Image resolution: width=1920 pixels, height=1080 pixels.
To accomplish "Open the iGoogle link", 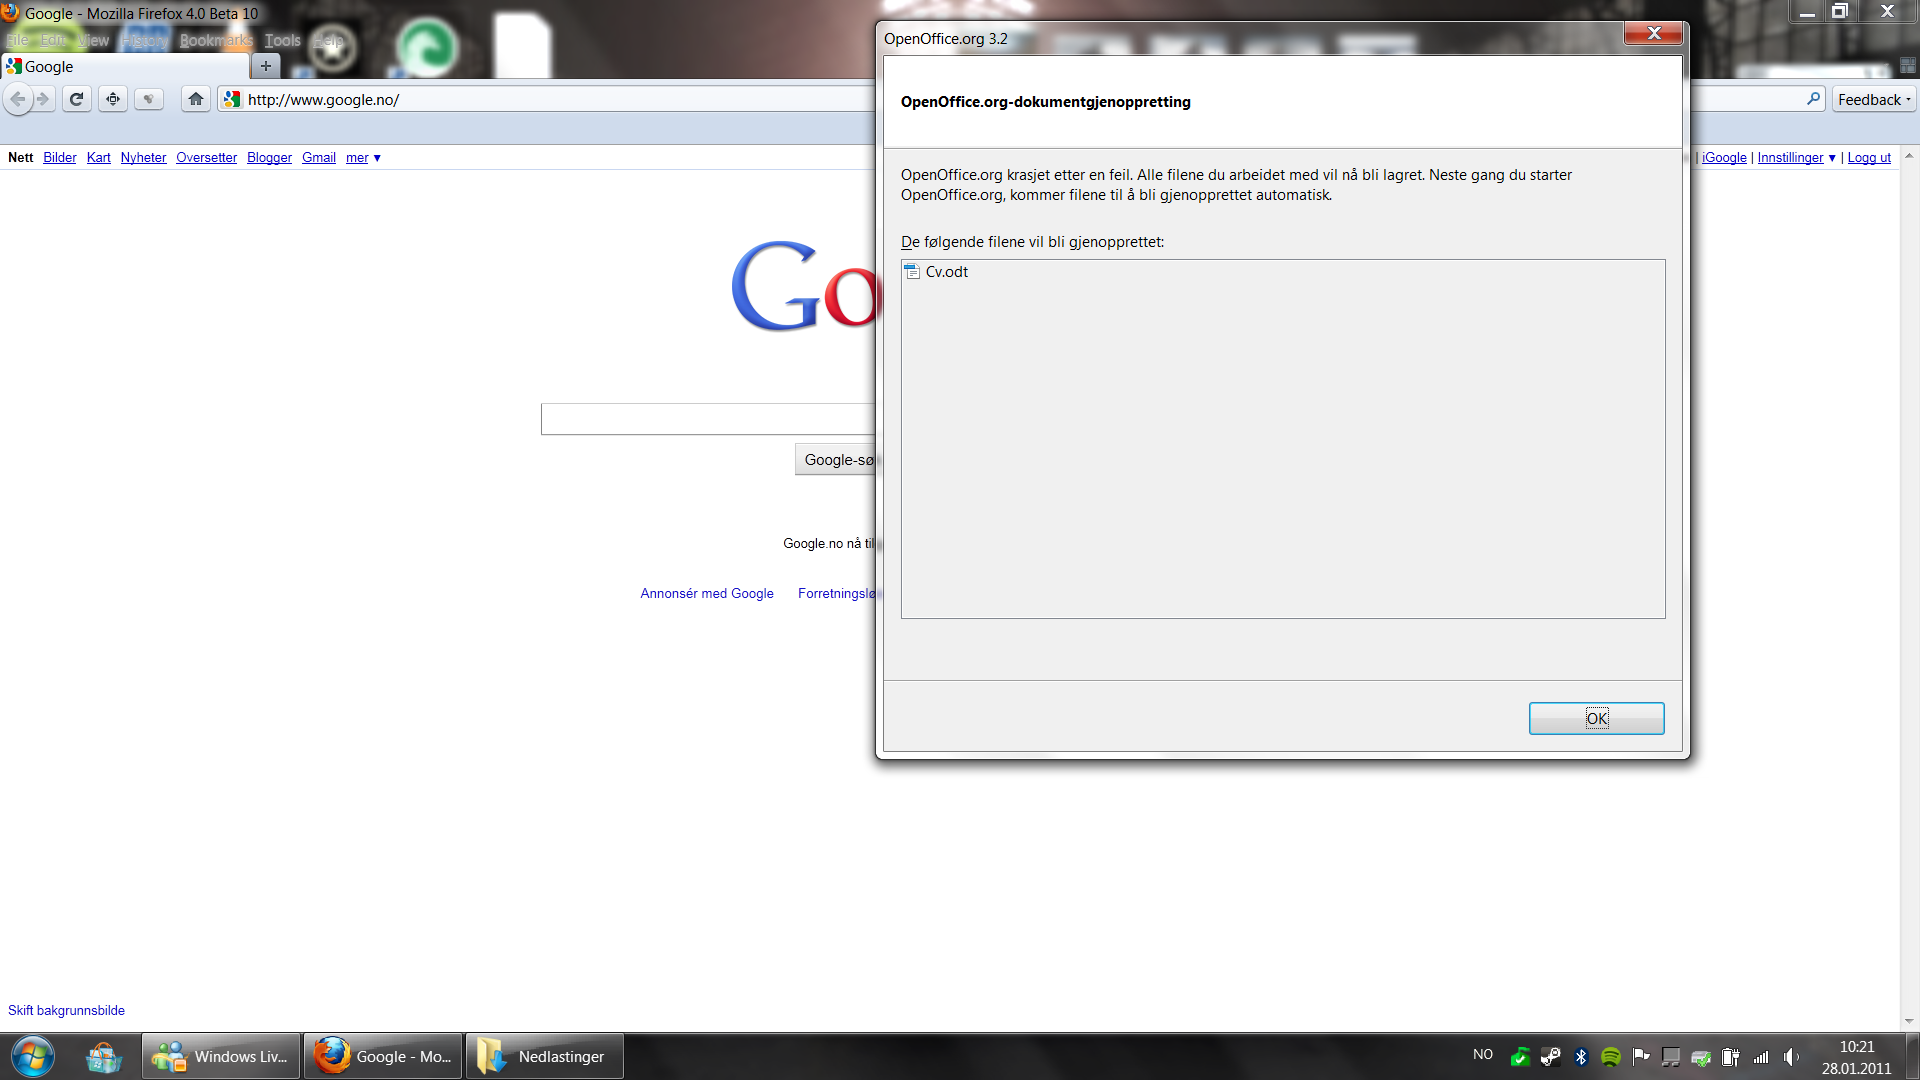I will coord(1725,158).
